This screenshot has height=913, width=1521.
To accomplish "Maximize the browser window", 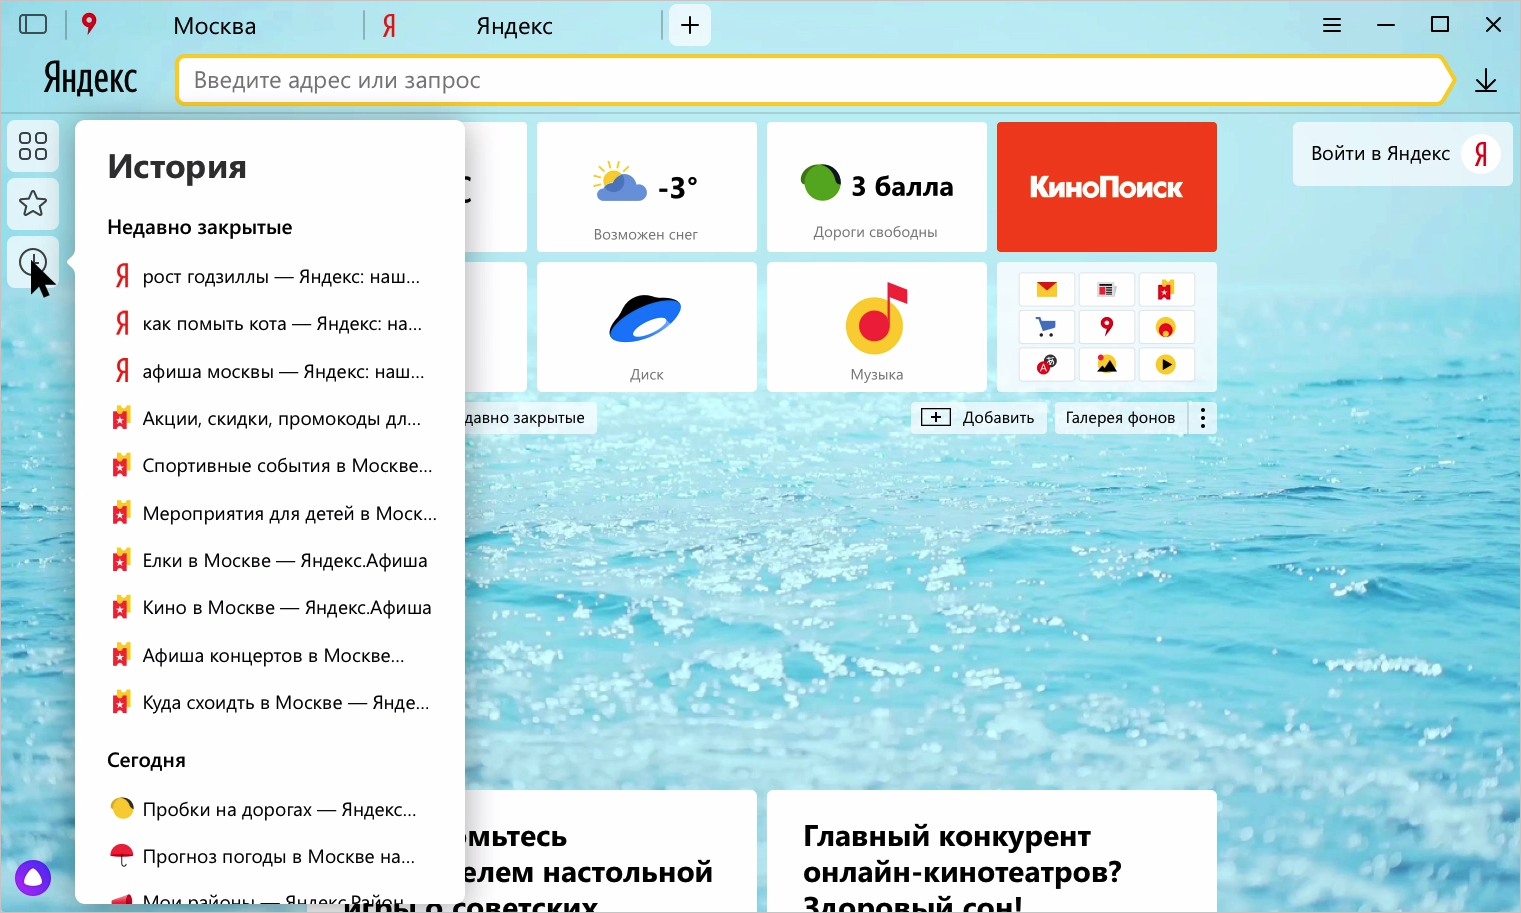I will point(1440,25).
